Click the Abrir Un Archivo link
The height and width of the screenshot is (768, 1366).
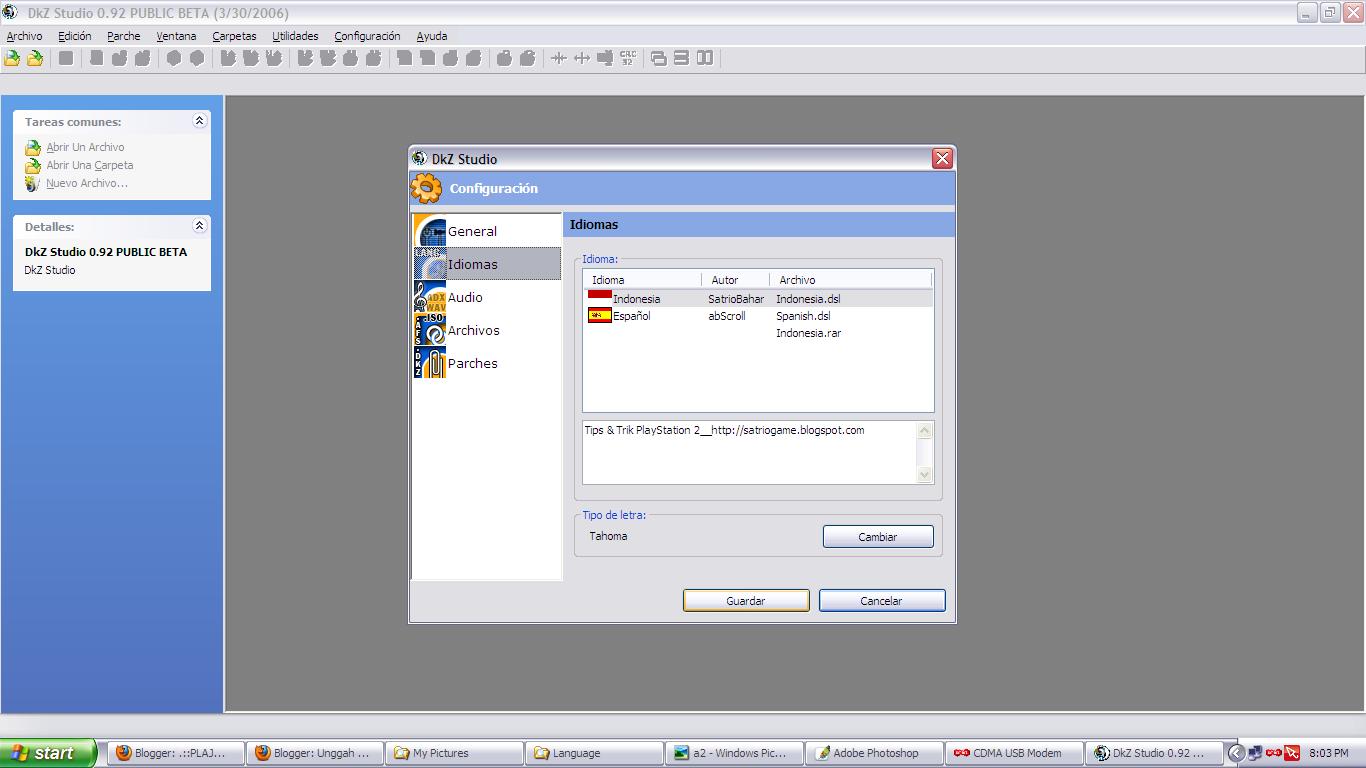(85, 147)
